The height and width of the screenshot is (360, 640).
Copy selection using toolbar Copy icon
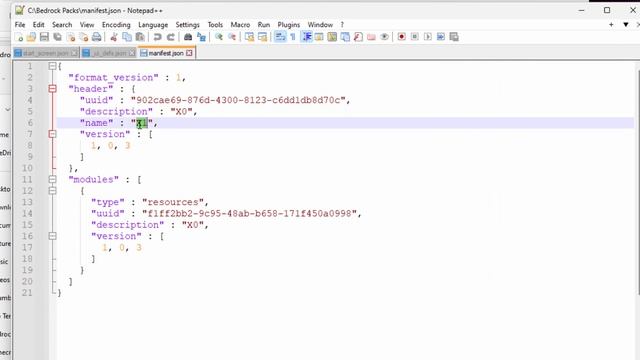[127, 37]
